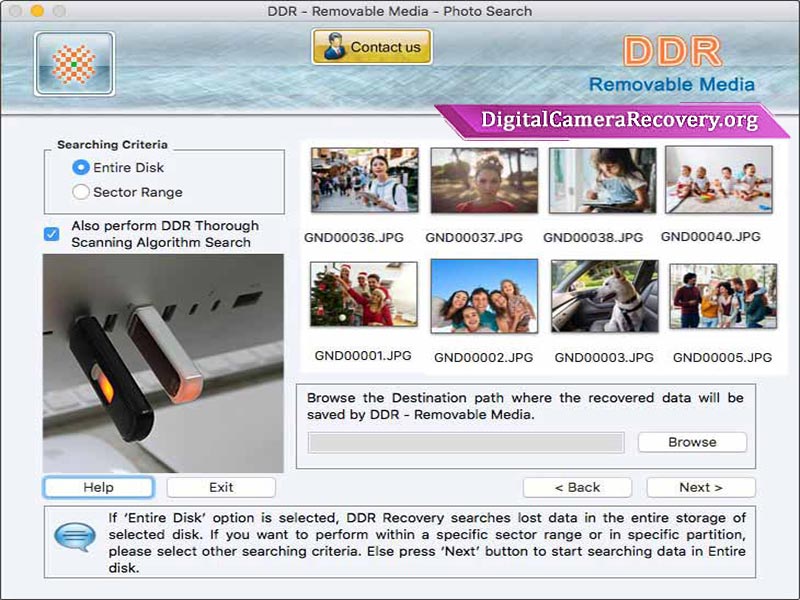Screen dimensions: 800x600
Task: Pick the GND00040.JPG babies thumbnail
Action: (719, 180)
